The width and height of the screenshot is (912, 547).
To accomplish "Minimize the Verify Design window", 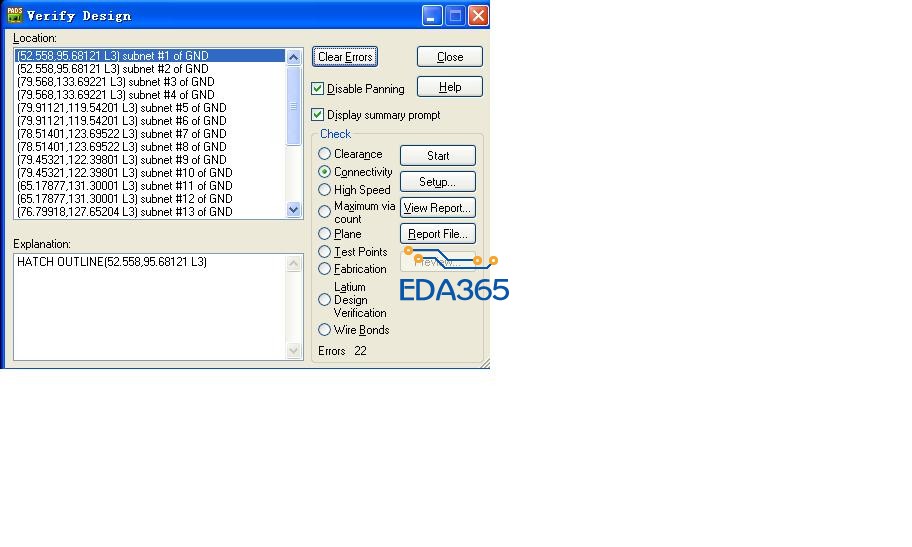I will click(x=432, y=15).
